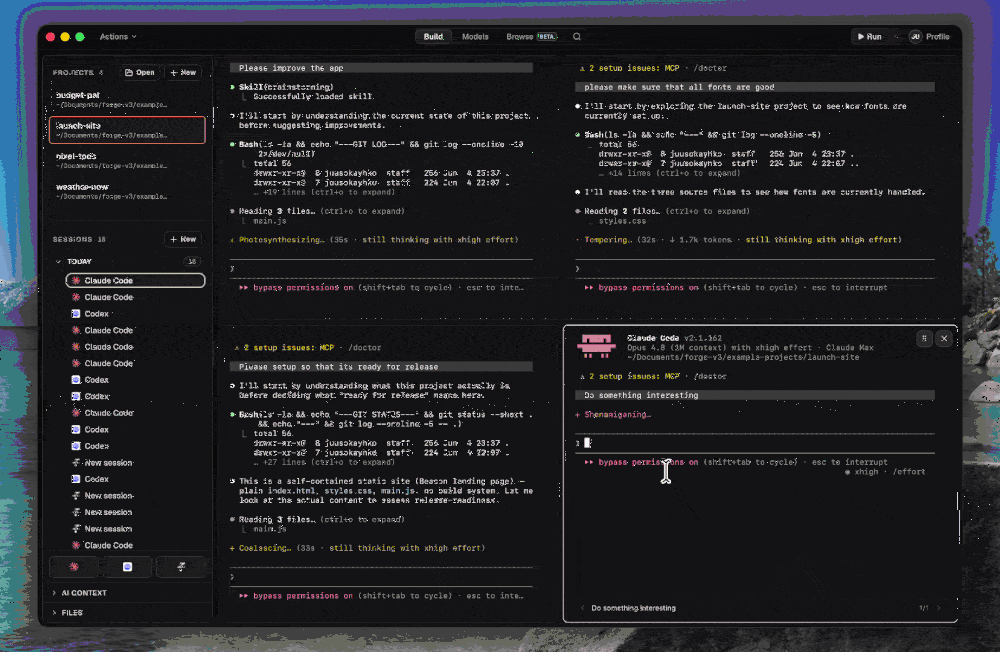Add a new project with + New in Projects
1000x652 pixels.
tap(183, 72)
